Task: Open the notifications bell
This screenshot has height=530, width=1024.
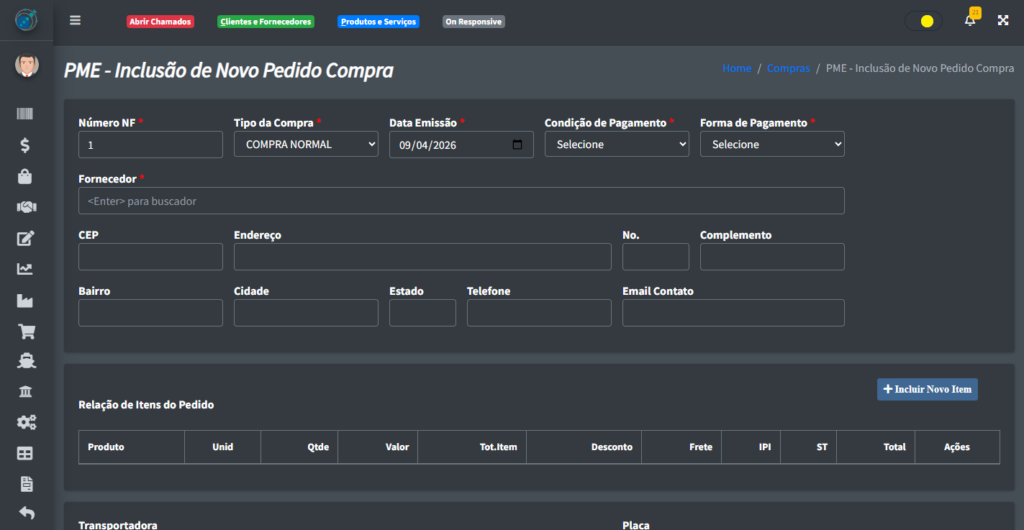Action: 969,20
